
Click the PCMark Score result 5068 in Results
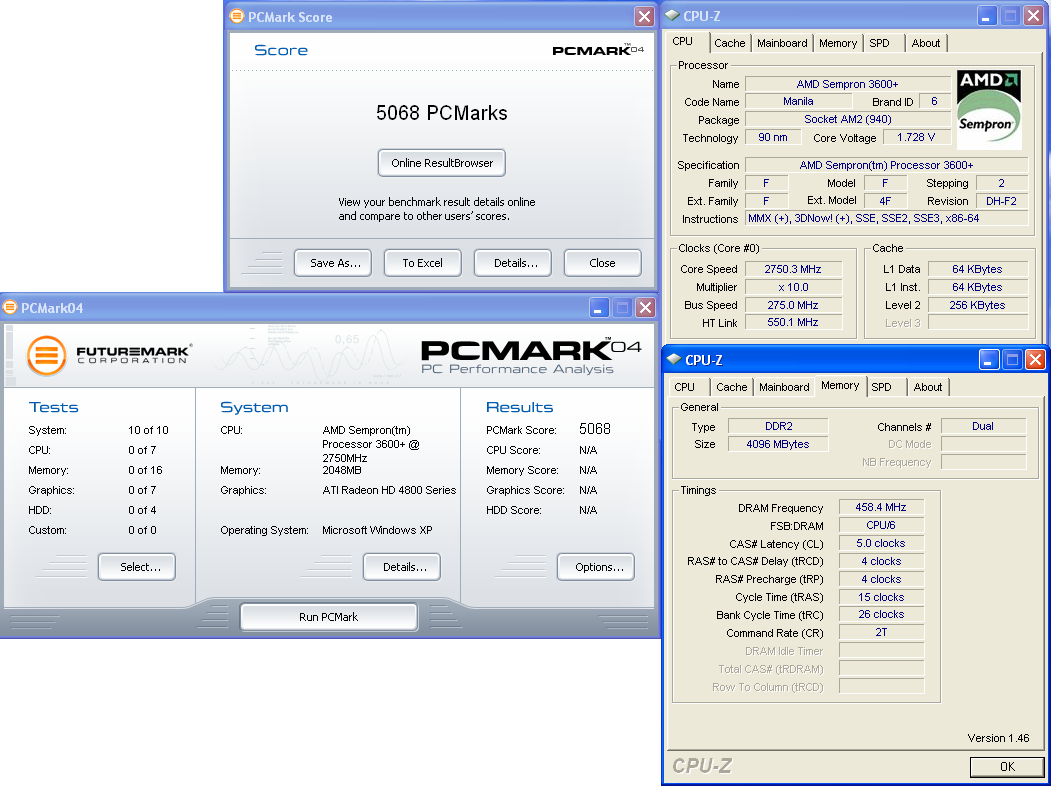pos(595,429)
